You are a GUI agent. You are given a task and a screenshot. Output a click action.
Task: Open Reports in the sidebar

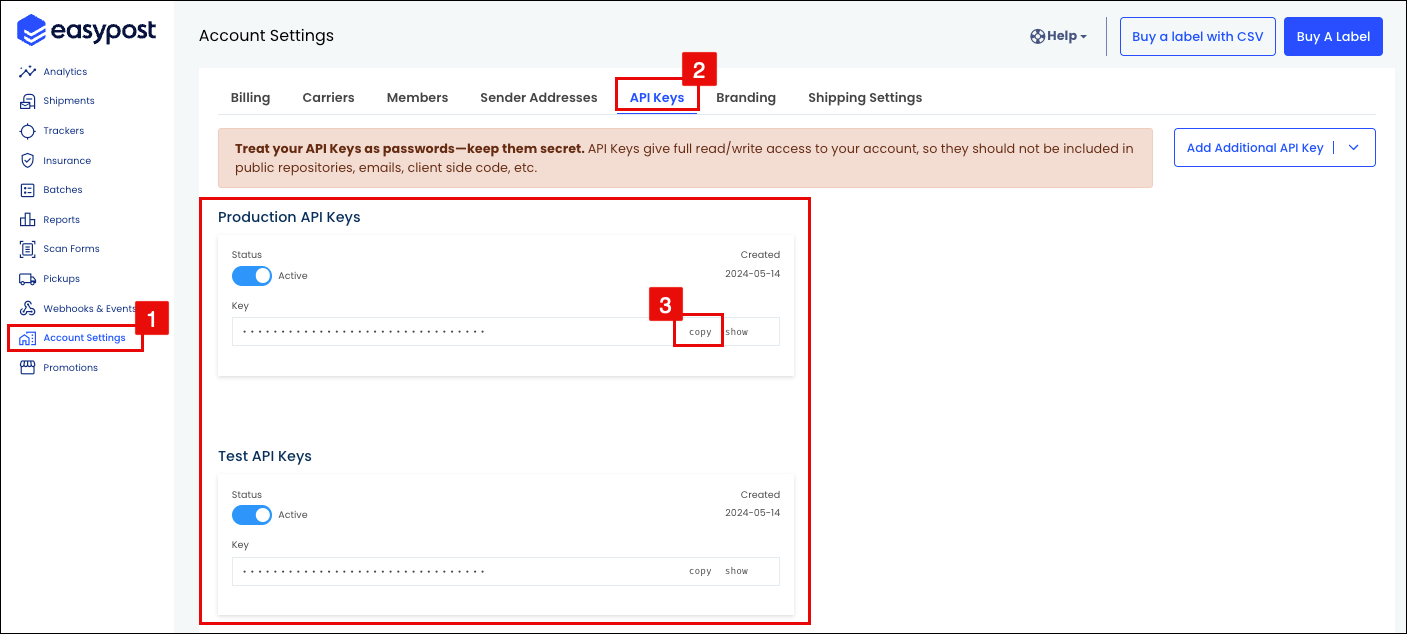61,219
